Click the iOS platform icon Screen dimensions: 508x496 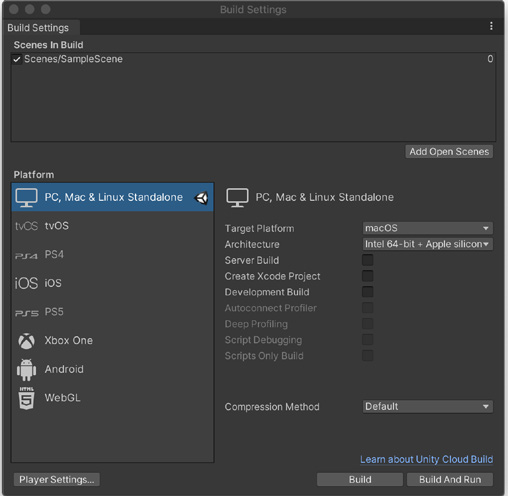(26, 283)
